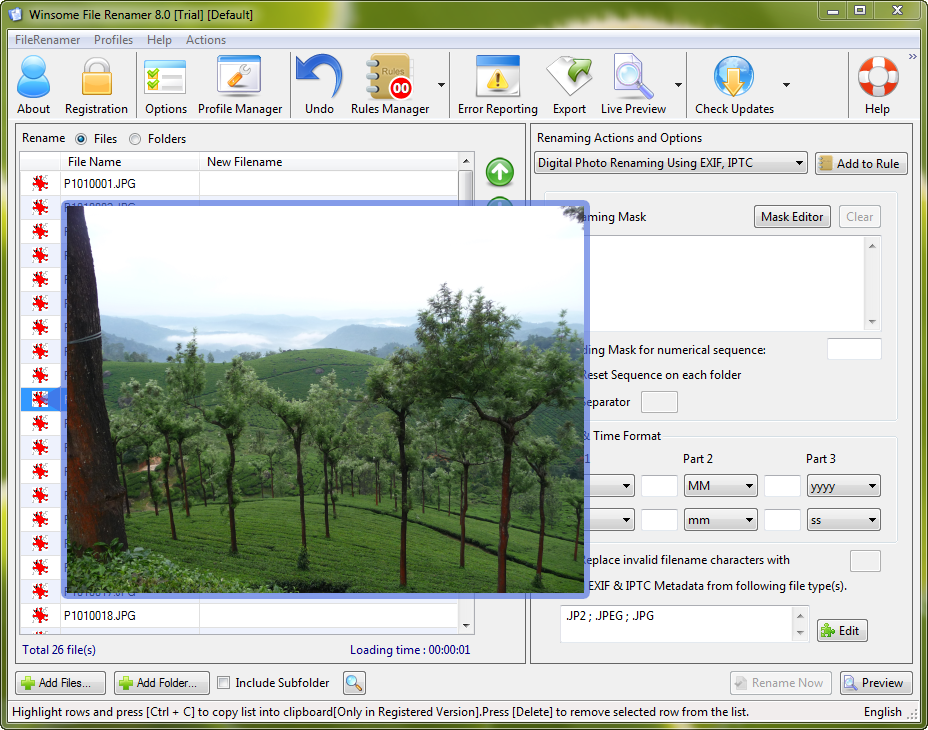Click Edit file types button
The image size is (928, 730).
click(842, 631)
